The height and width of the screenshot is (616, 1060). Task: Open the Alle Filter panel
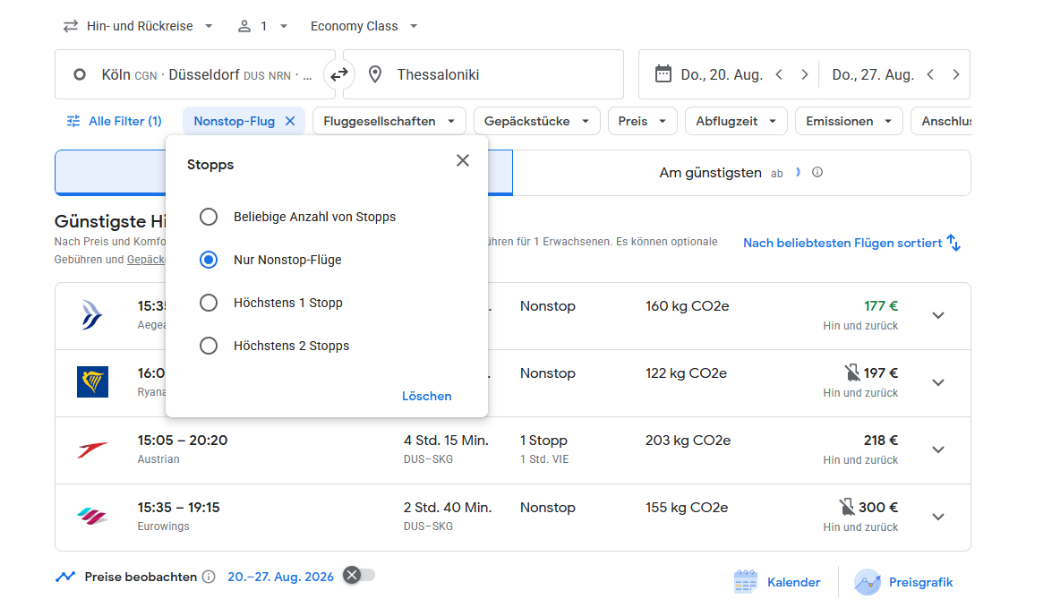coord(114,121)
